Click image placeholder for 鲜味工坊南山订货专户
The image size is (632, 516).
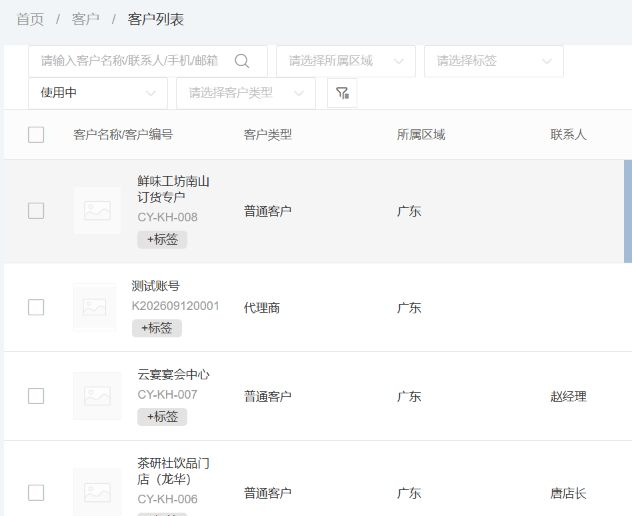[x=97, y=210]
